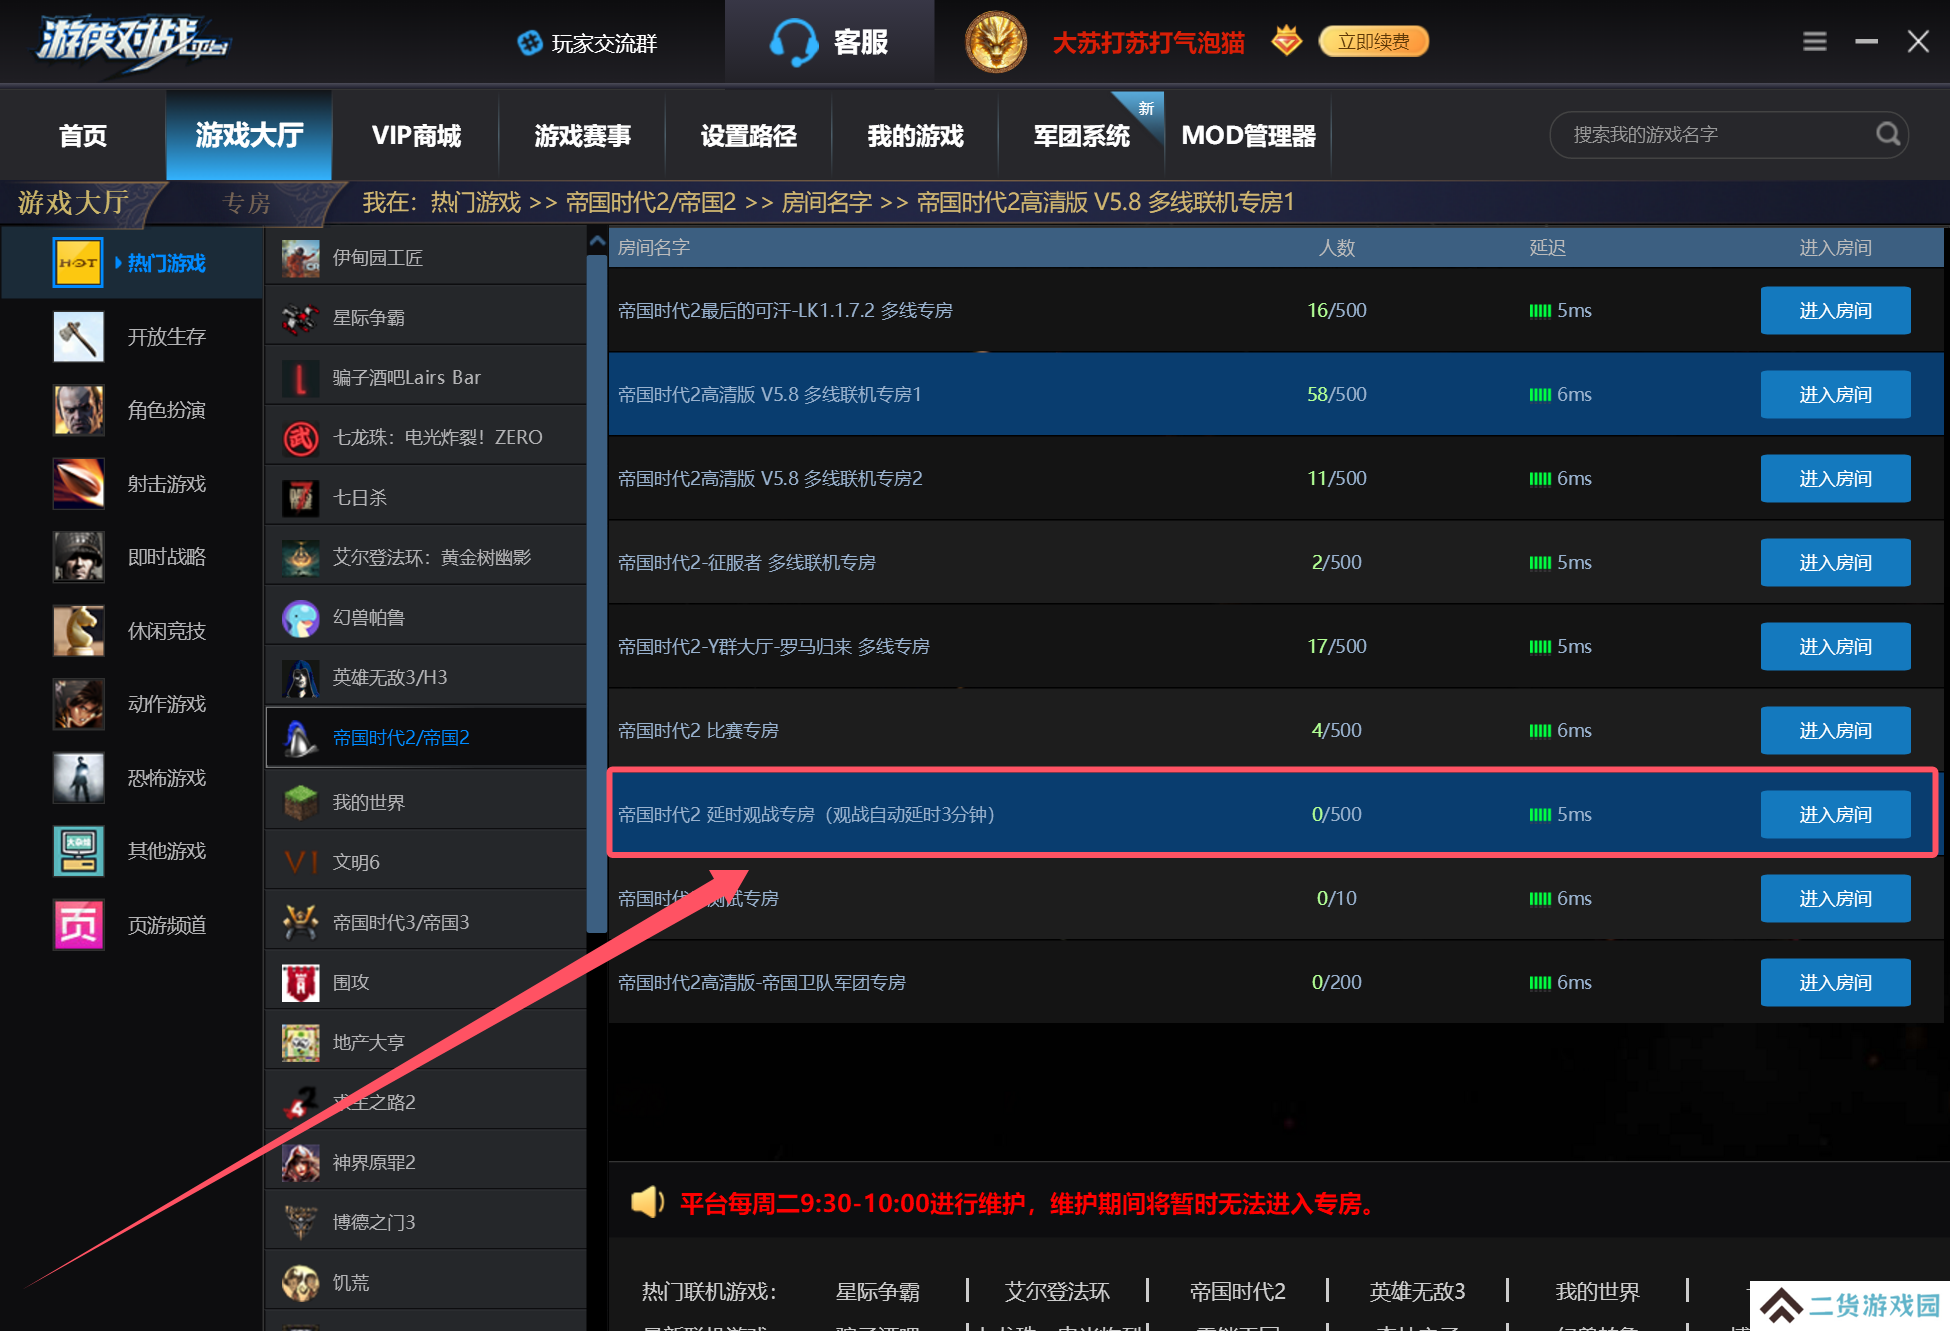The height and width of the screenshot is (1331, 1950).
Task: Open the 我的游戏 tab
Action: (915, 135)
